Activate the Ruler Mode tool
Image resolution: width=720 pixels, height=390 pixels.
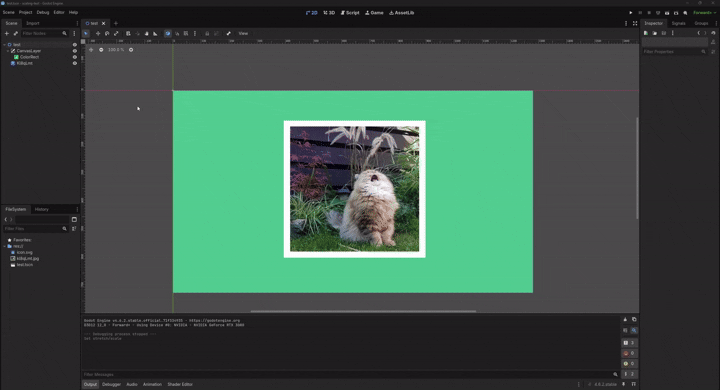[x=155, y=34]
